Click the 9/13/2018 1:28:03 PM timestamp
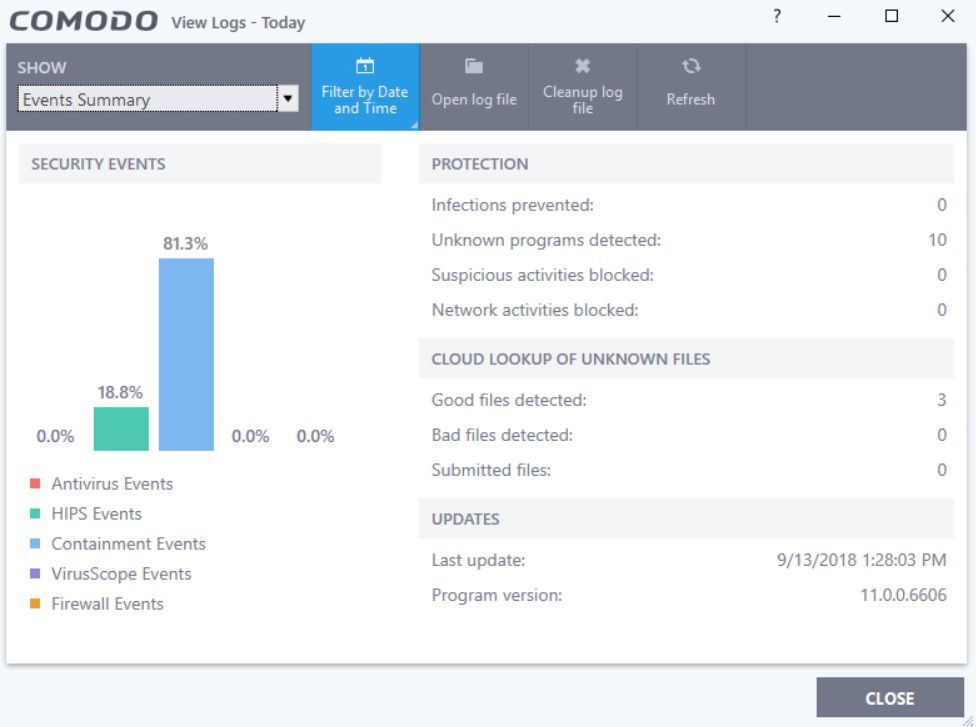Image resolution: width=976 pixels, height=727 pixels. pos(861,560)
